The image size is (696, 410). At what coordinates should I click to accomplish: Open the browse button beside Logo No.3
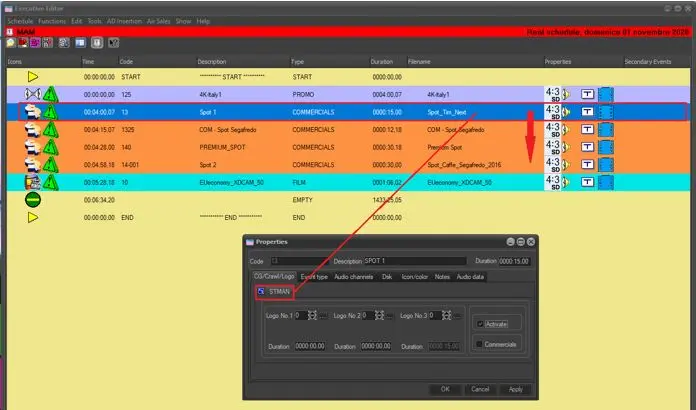[457, 316]
